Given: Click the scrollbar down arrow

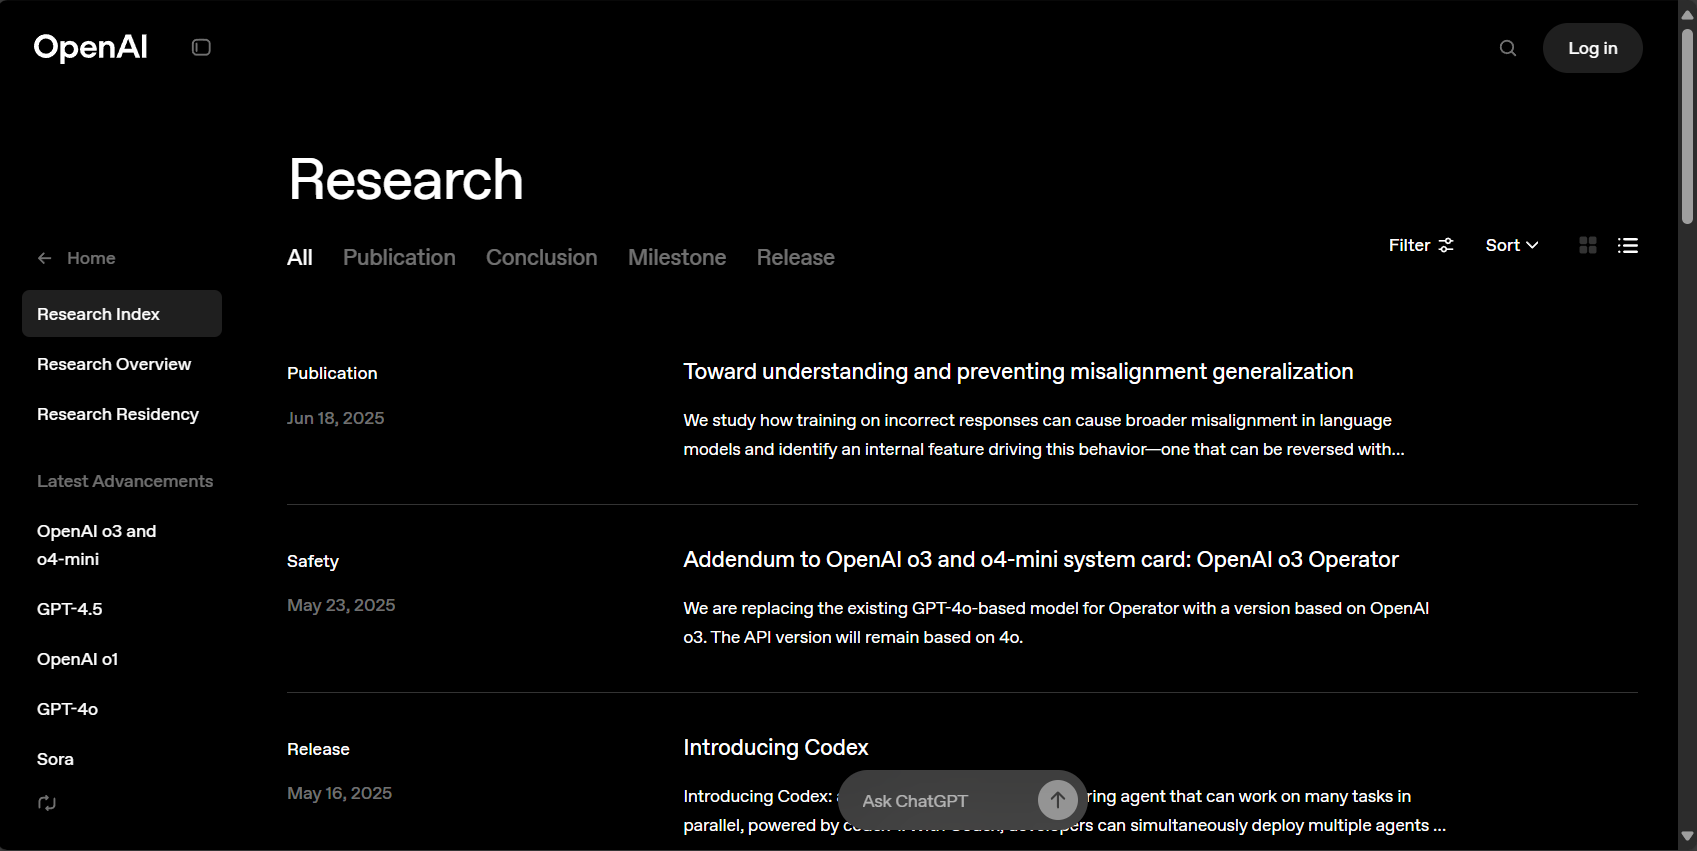Looking at the screenshot, I should [1687, 836].
